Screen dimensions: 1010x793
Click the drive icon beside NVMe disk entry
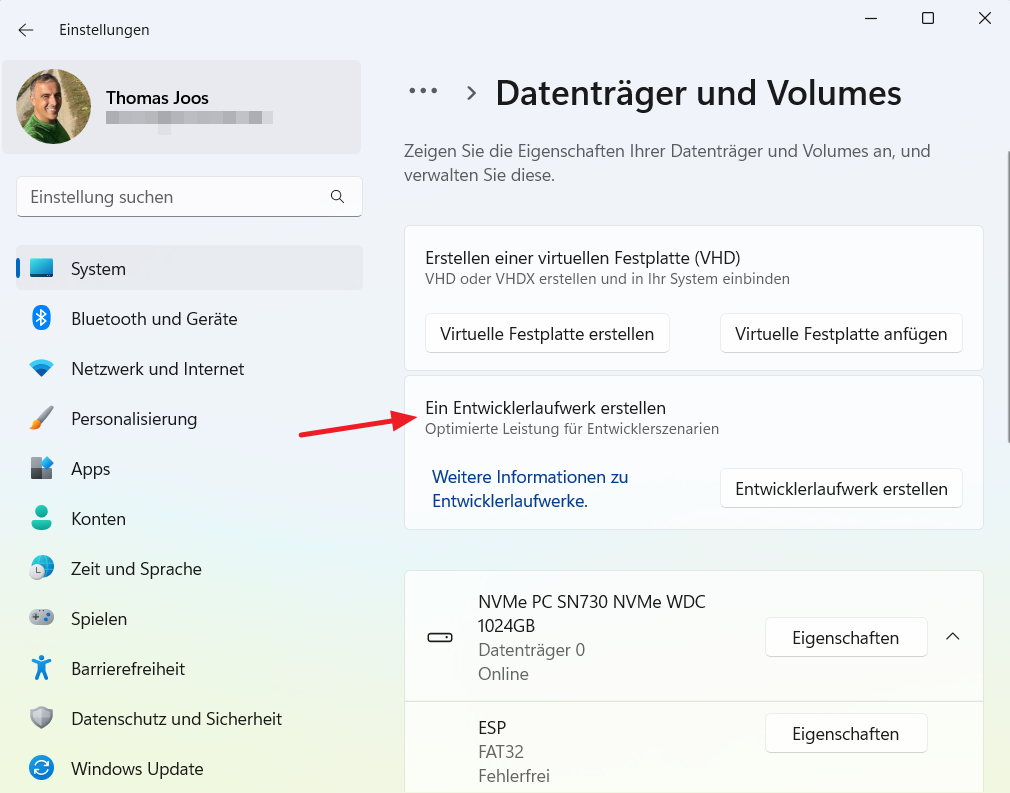pyautogui.click(x=440, y=636)
